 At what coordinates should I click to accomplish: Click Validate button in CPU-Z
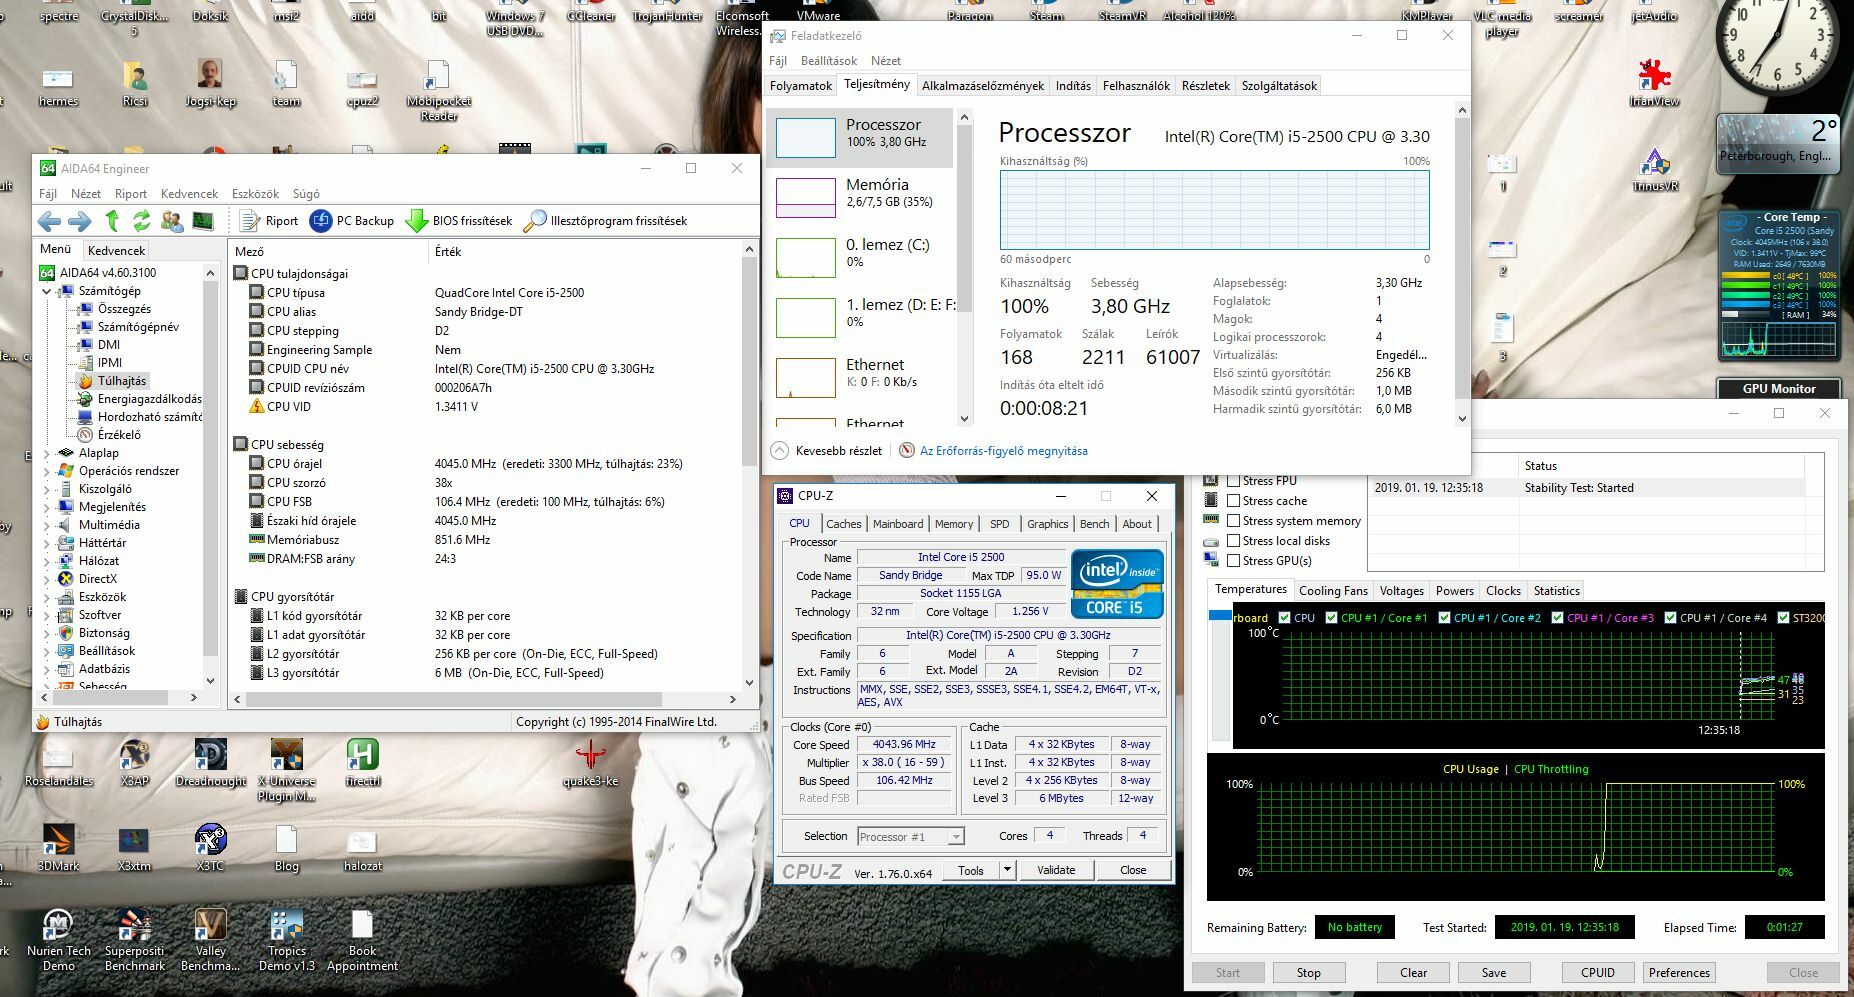[1056, 870]
